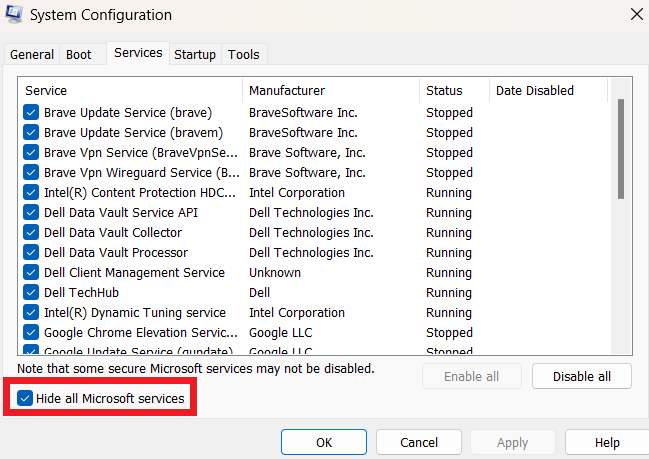Toggle Dell Client Management Service checkbox
This screenshot has height=459, width=649.
31,272
